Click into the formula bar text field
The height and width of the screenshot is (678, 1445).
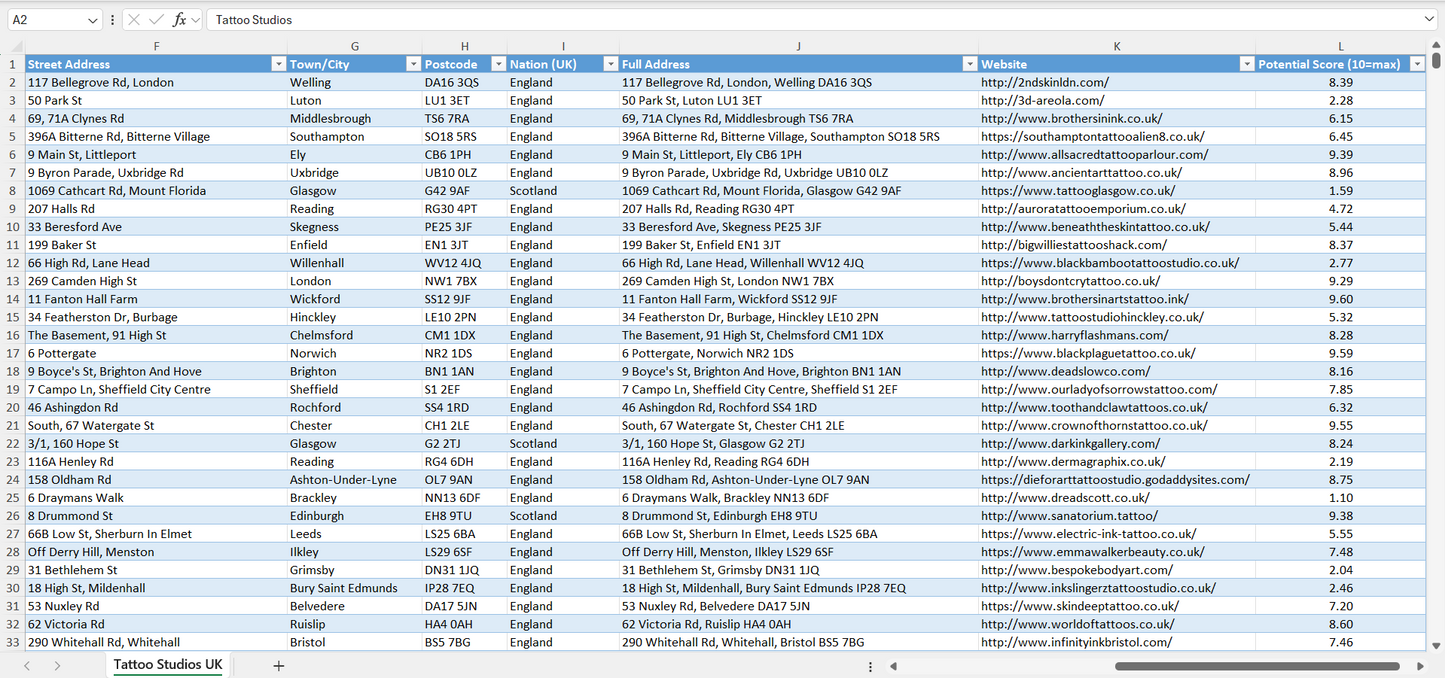pos(800,20)
